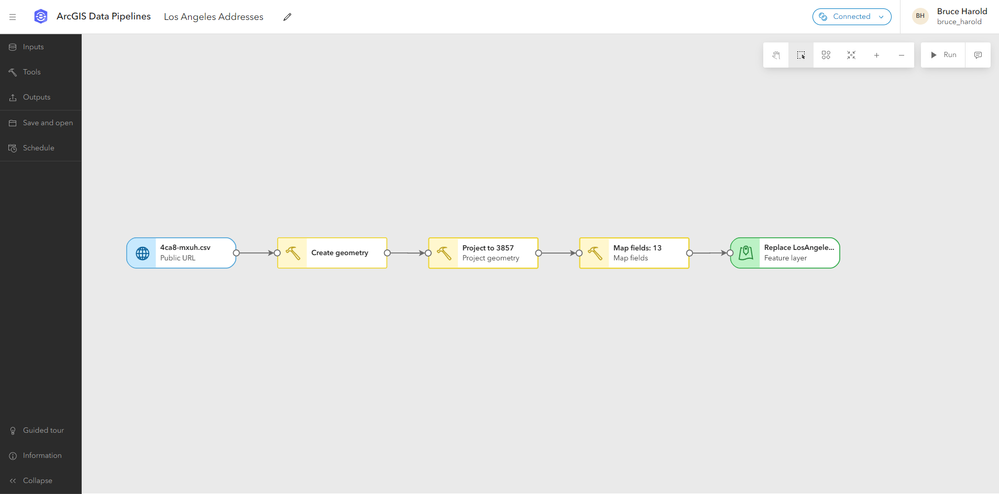Click the Tools hammer icon in sidebar
The image size is (999, 494).
pyautogui.click(x=12, y=72)
